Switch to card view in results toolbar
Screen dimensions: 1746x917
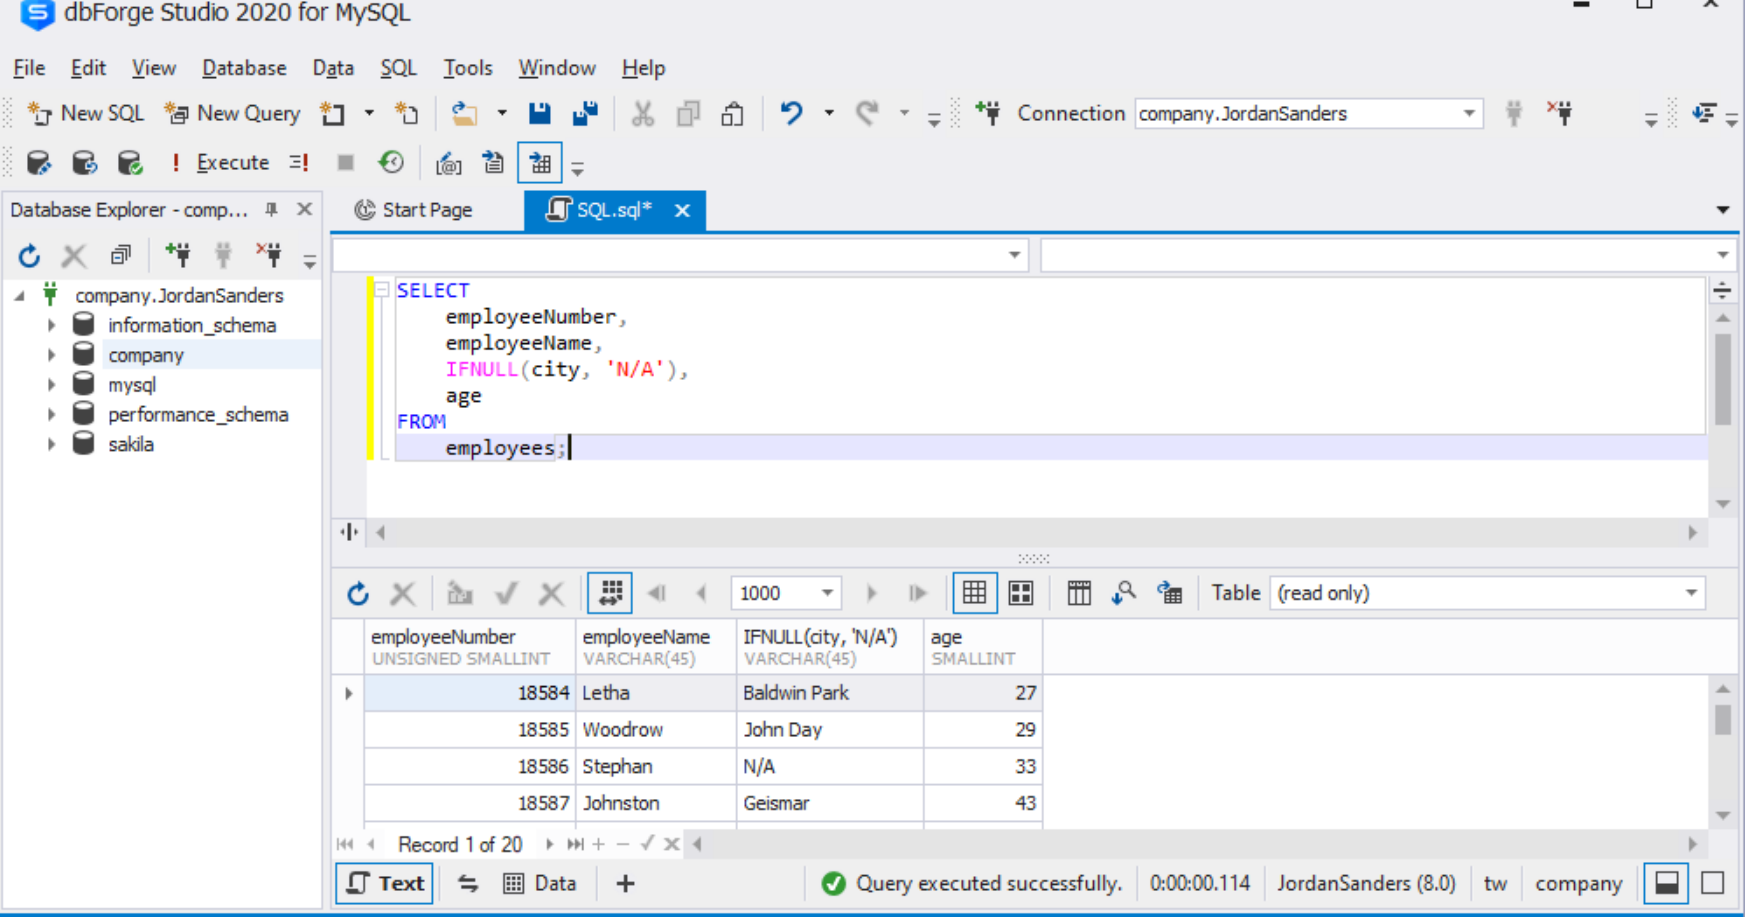[x=1021, y=594]
